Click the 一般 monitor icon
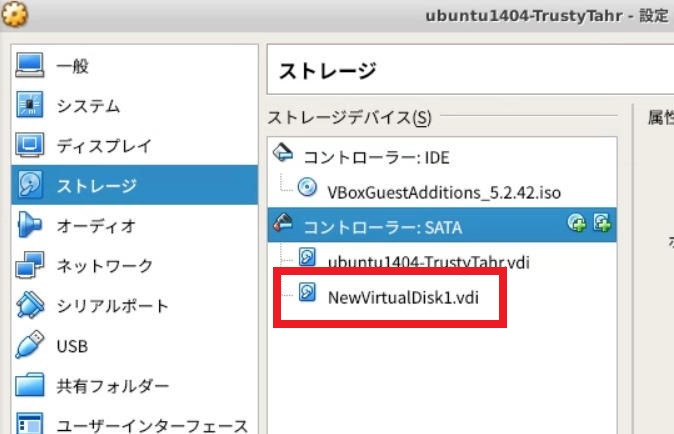The height and width of the screenshot is (434, 674). tap(30, 65)
